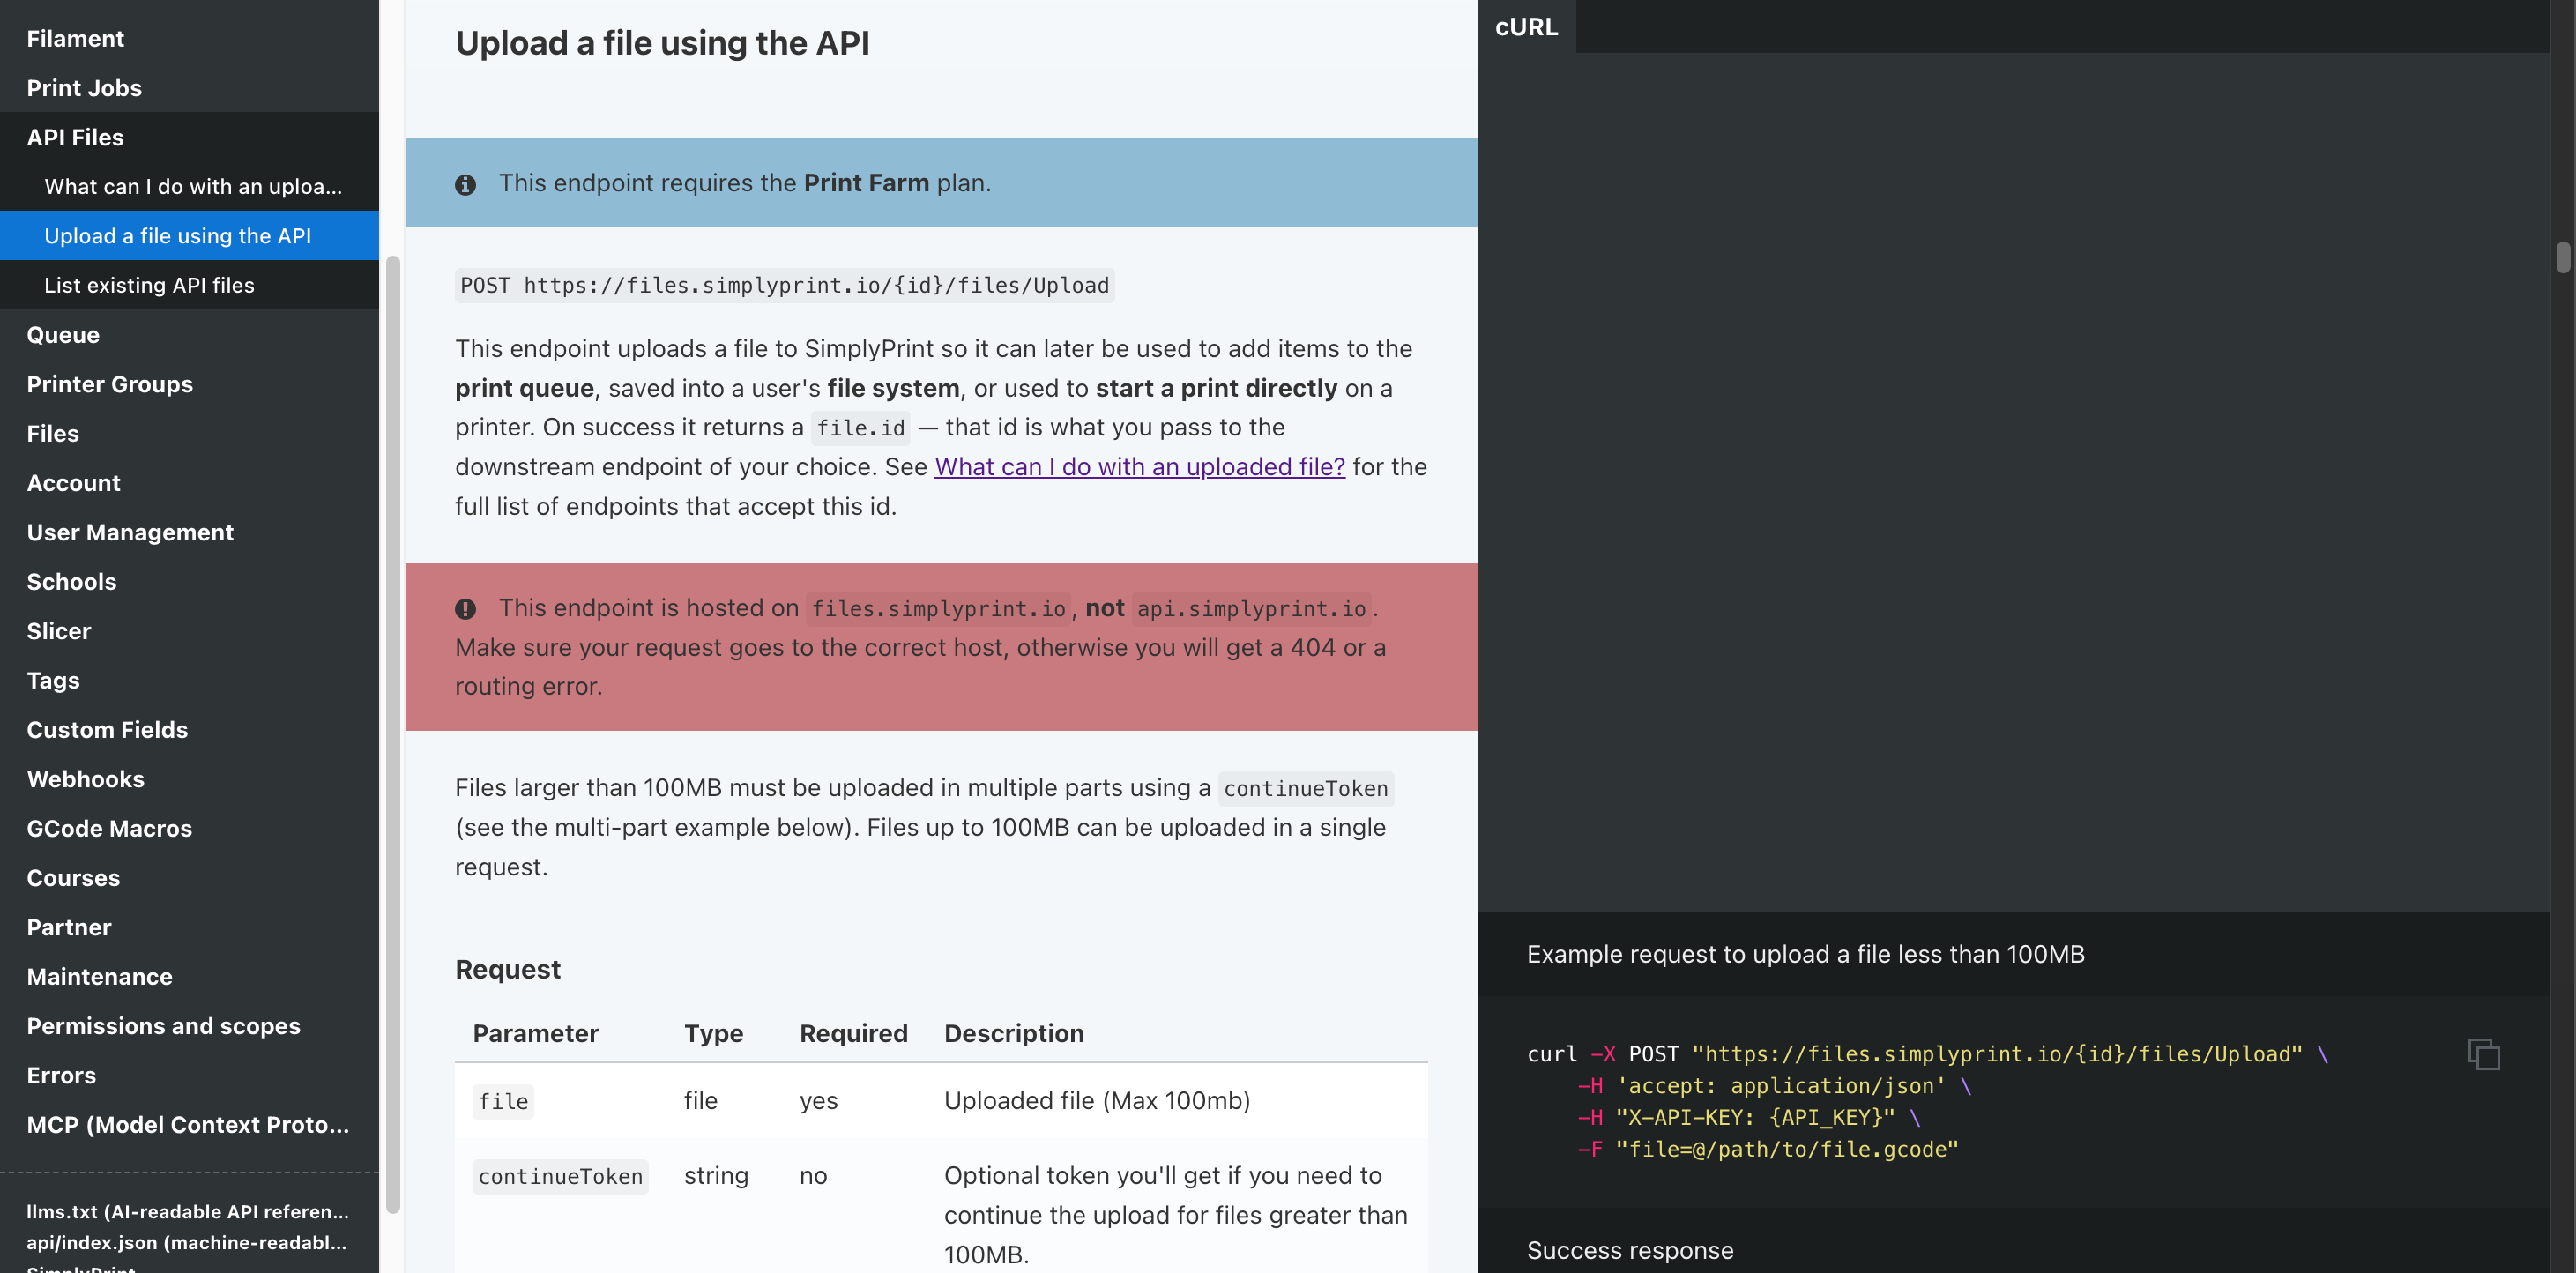Image resolution: width=2576 pixels, height=1273 pixels.
Task: Open llms.txt AI-readable API reference link
Action: coord(188,1211)
